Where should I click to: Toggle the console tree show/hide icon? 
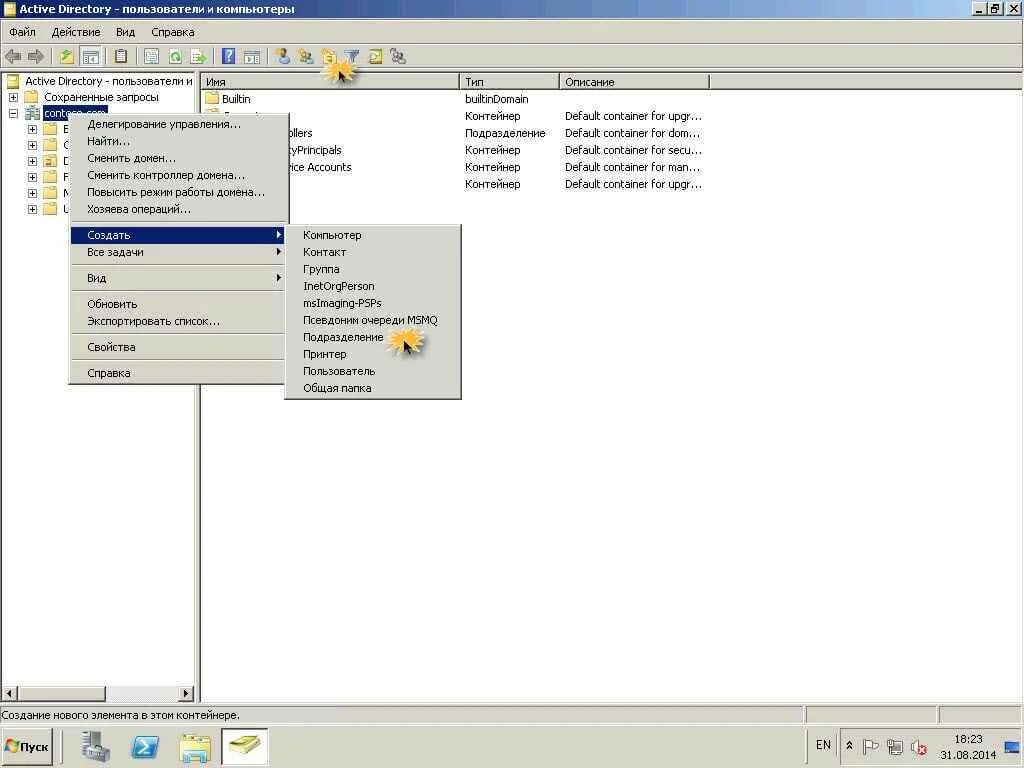click(x=90, y=57)
